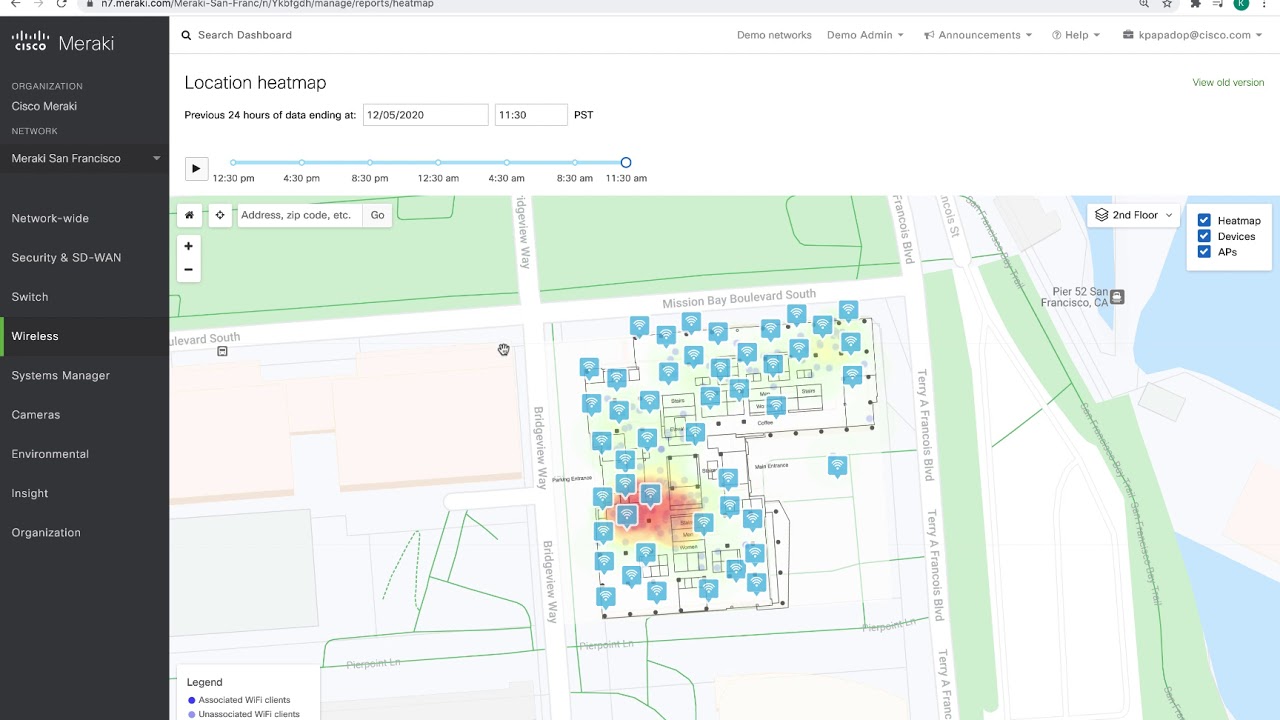Click the timeline handle at 11:30 am
1280x720 pixels.
pyautogui.click(x=626, y=162)
